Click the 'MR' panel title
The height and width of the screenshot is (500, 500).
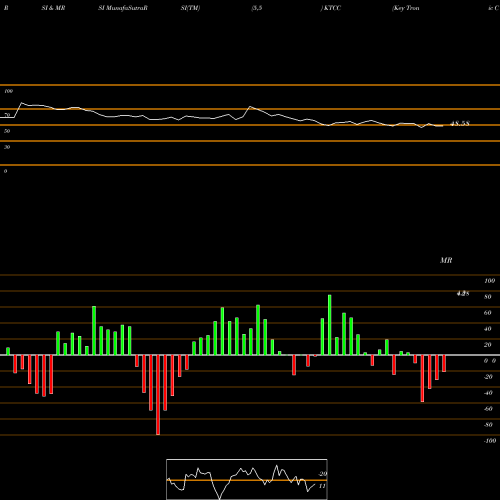(x=446, y=260)
